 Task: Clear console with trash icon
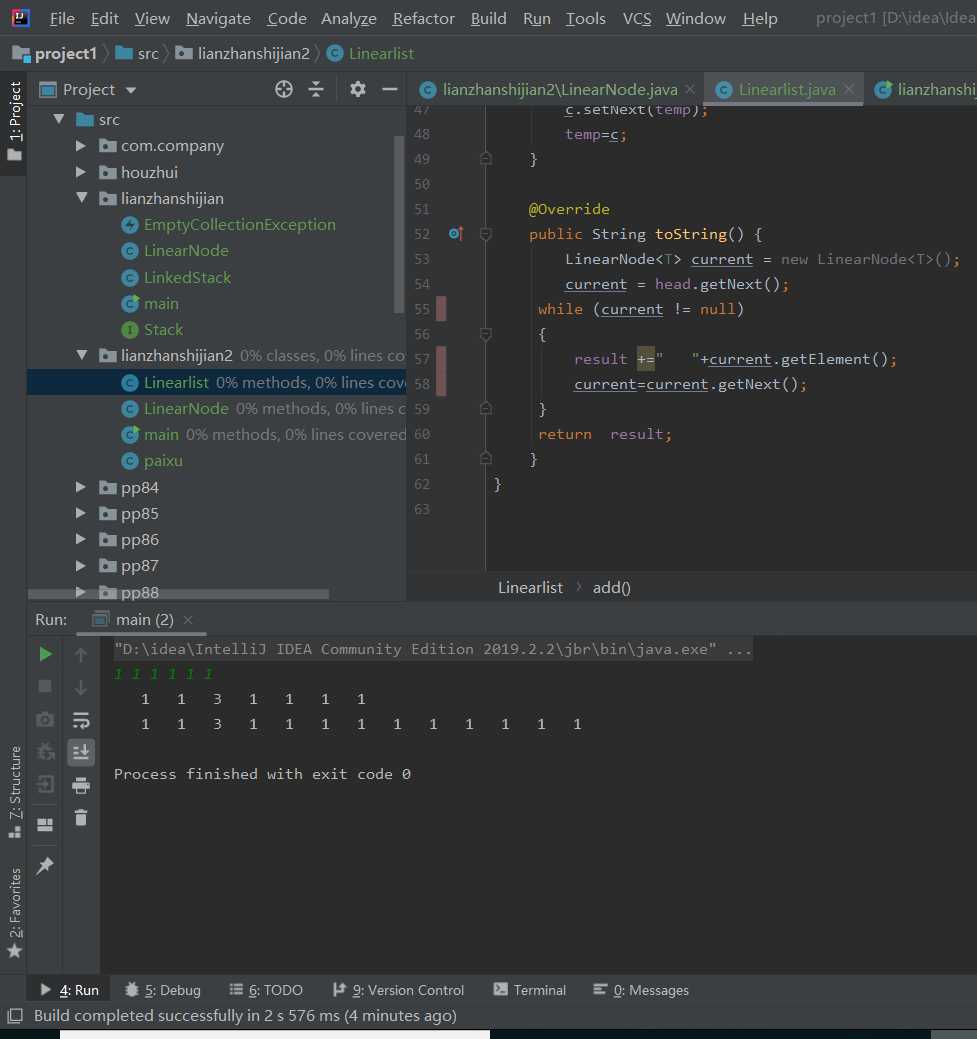pos(81,818)
